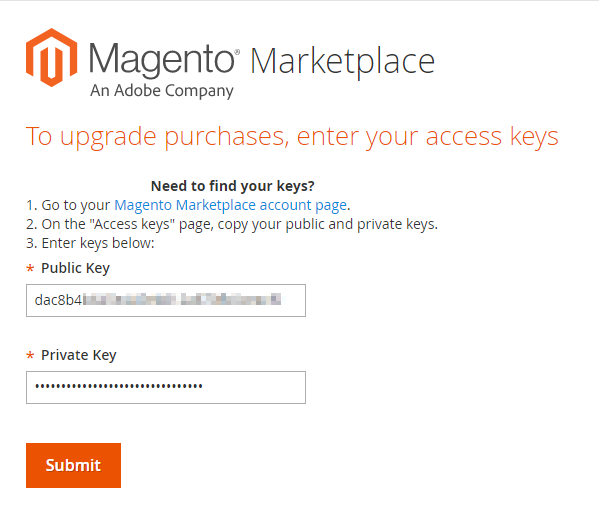Click the Magento wordmark text

click(x=162, y=59)
